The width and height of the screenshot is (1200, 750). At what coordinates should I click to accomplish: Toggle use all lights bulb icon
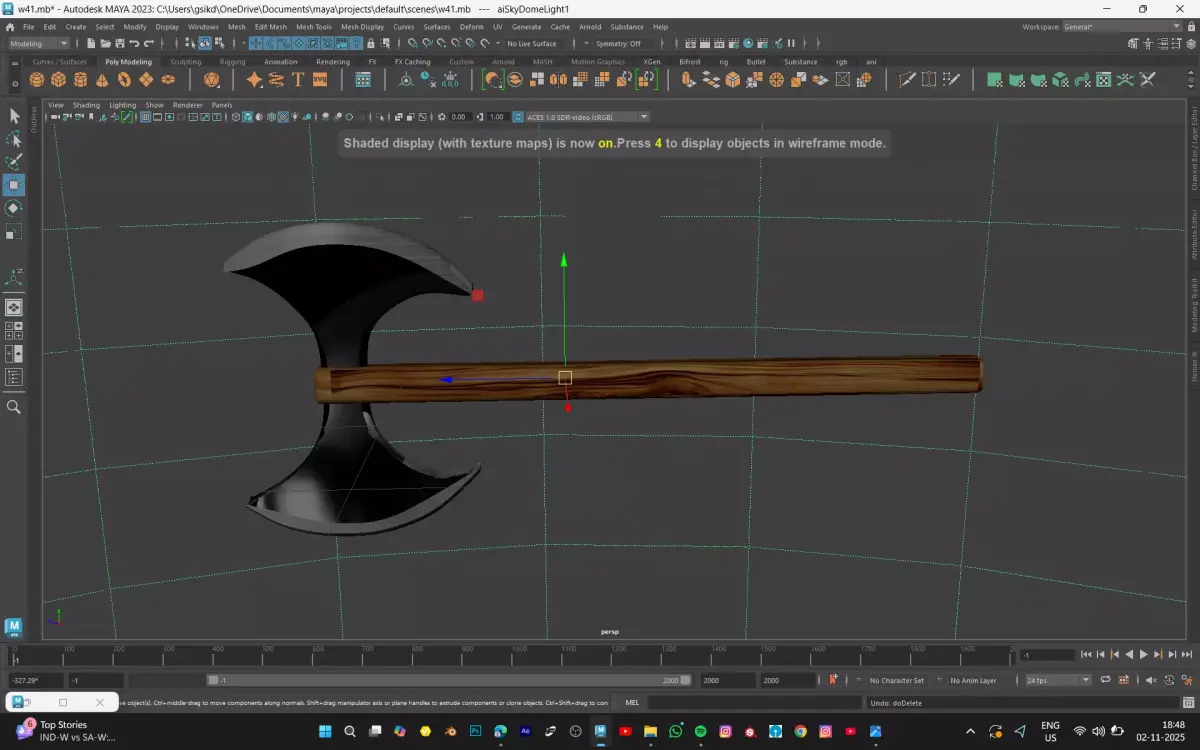coord(295,117)
